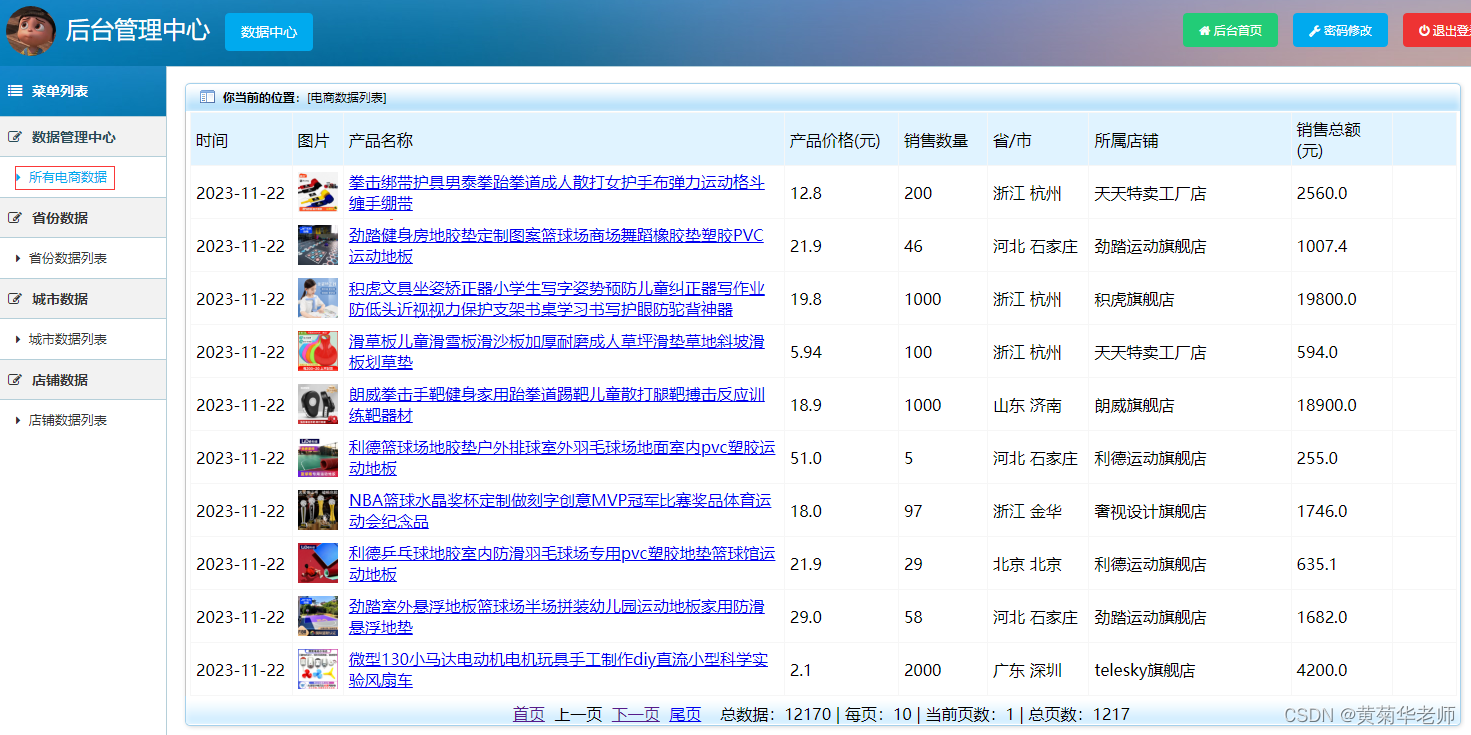Click the NBA trophy row thumbnail
The width and height of the screenshot is (1471, 735).
(318, 510)
